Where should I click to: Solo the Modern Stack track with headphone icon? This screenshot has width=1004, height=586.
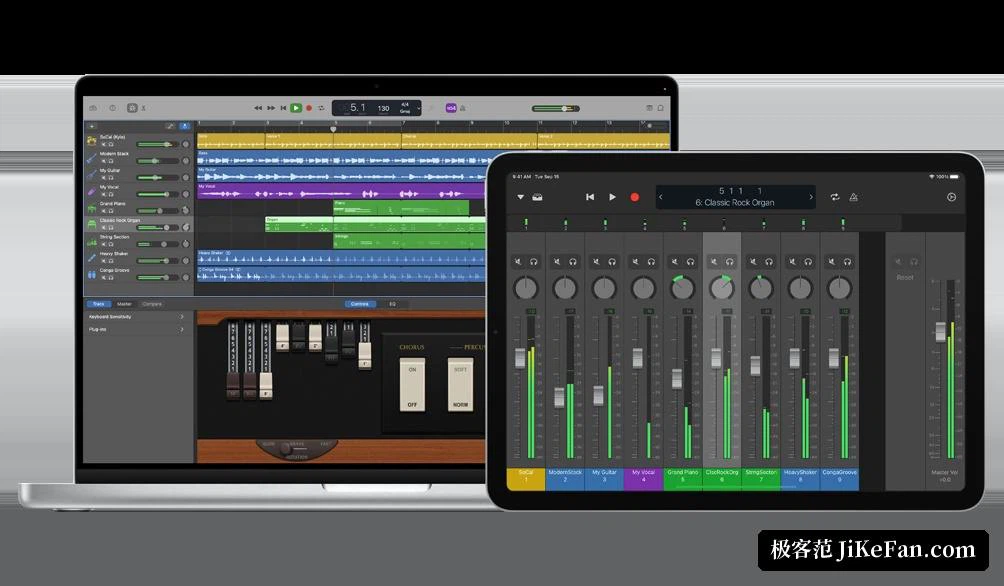pos(110,161)
